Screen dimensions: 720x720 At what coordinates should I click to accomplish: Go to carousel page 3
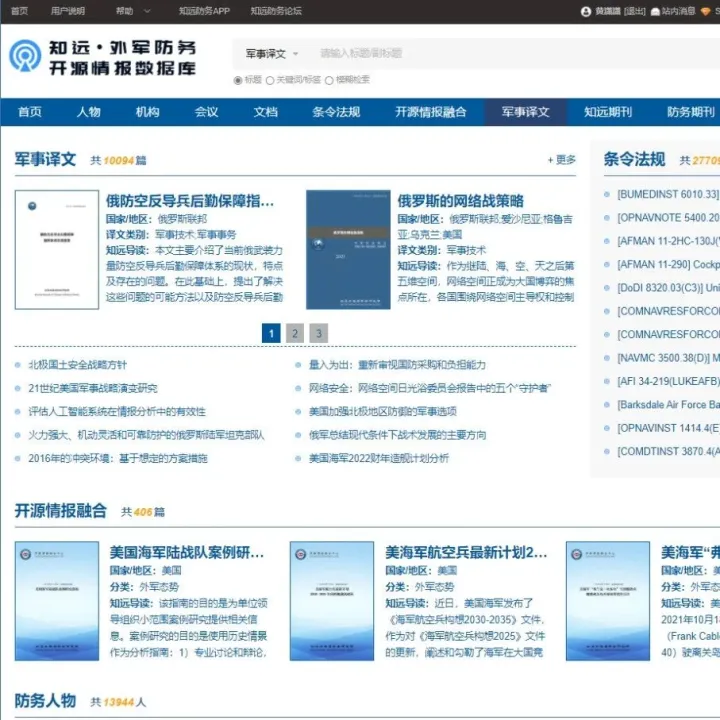coord(319,333)
